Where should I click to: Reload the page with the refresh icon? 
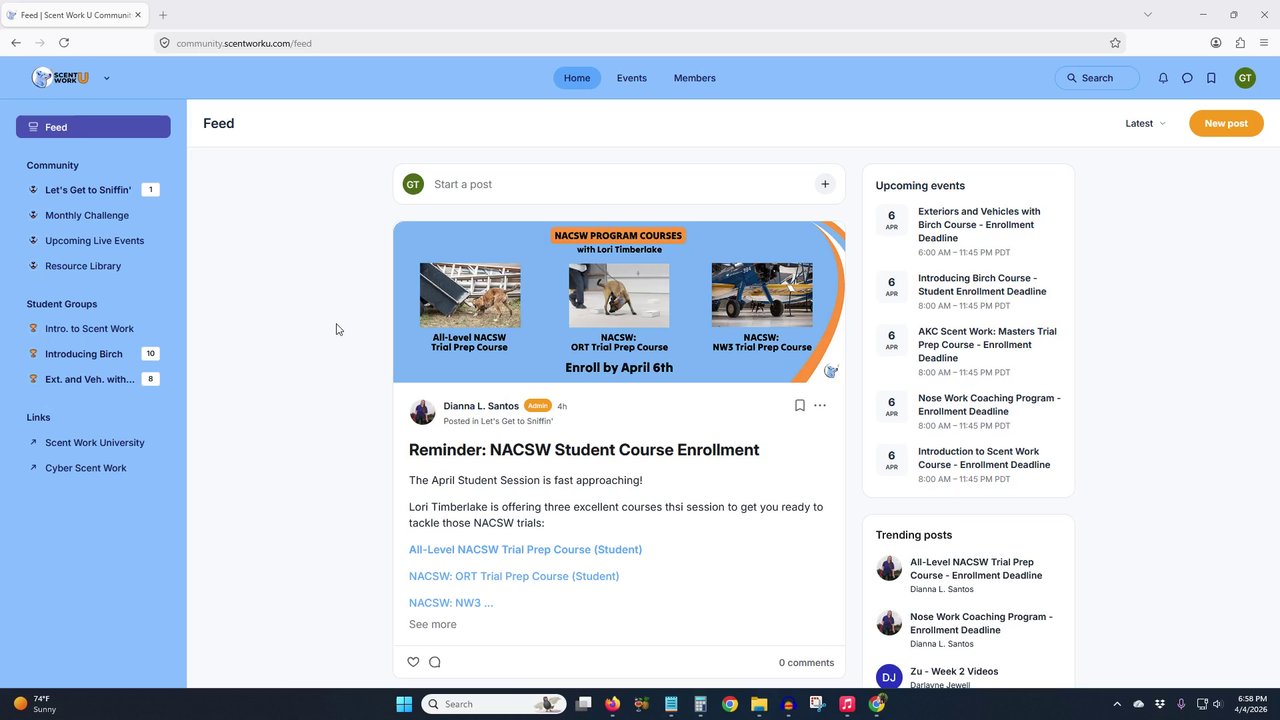(64, 43)
